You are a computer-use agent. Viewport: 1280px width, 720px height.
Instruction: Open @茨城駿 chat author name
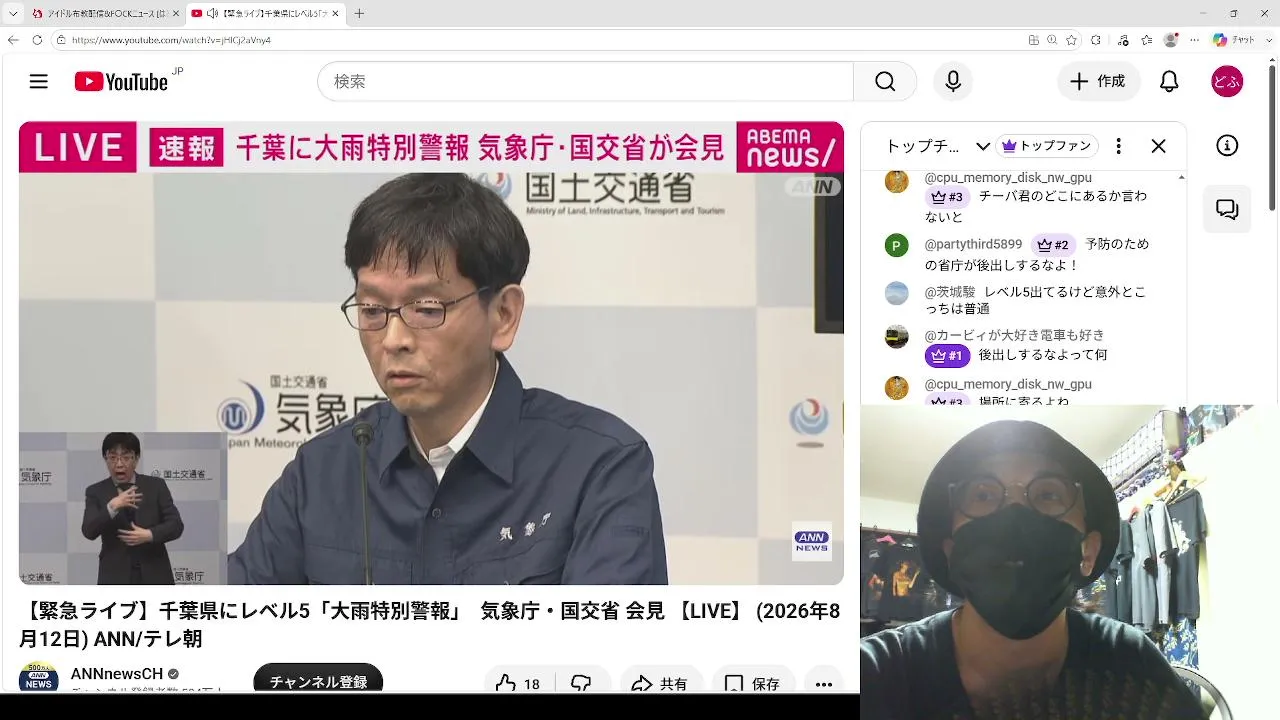click(x=950, y=292)
